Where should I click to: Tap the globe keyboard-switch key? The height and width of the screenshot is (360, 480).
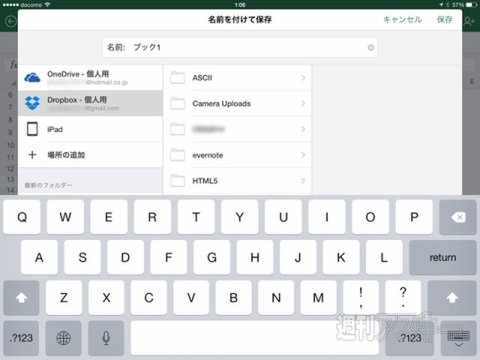click(x=63, y=338)
